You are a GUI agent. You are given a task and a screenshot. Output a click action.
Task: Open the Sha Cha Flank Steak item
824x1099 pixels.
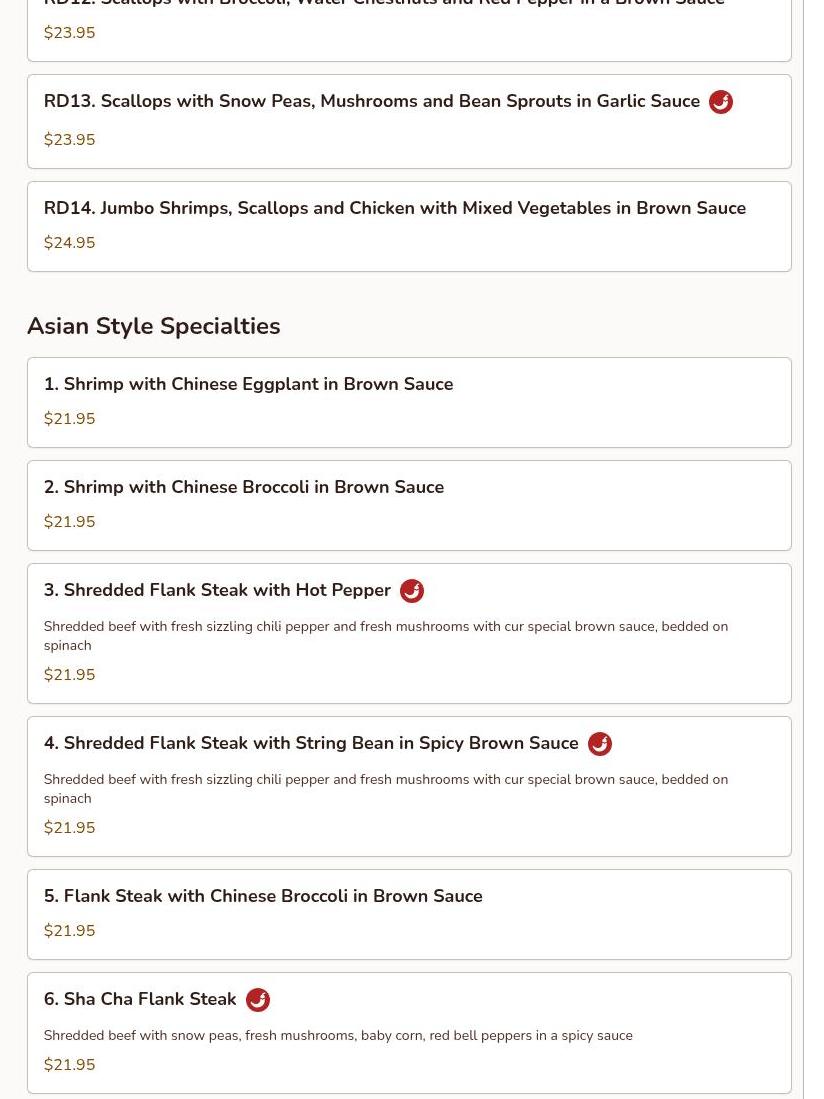140,999
